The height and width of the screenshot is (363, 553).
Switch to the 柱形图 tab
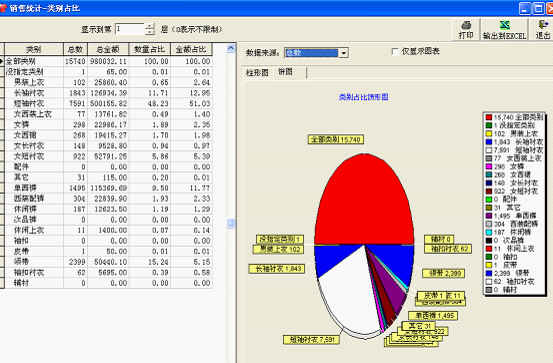[257, 73]
